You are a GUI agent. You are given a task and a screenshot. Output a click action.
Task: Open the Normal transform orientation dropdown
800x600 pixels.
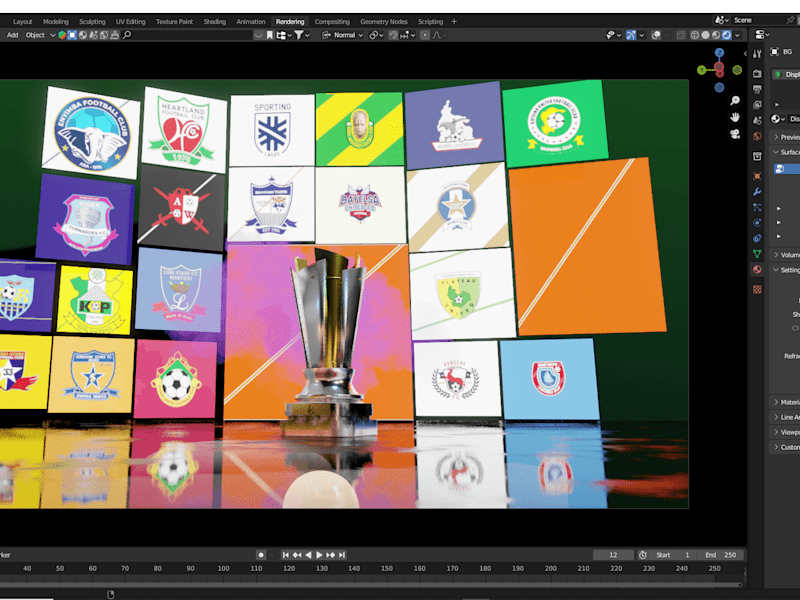tap(343, 35)
